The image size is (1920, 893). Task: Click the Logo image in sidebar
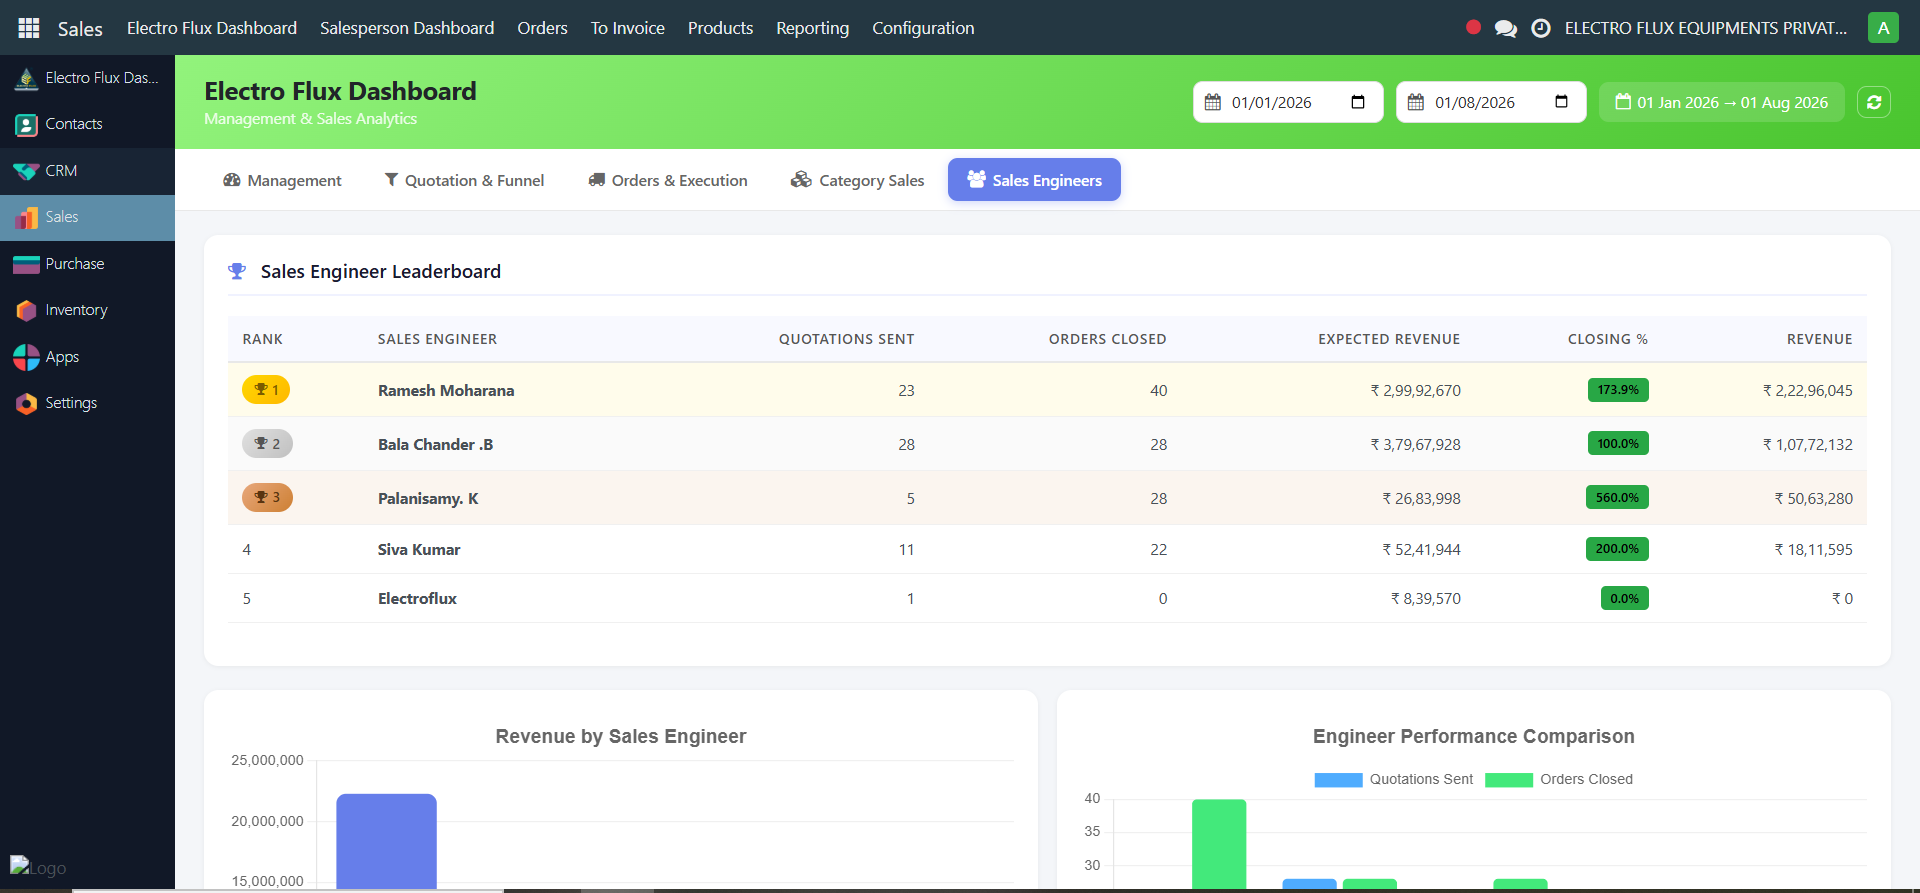pyautogui.click(x=38, y=867)
